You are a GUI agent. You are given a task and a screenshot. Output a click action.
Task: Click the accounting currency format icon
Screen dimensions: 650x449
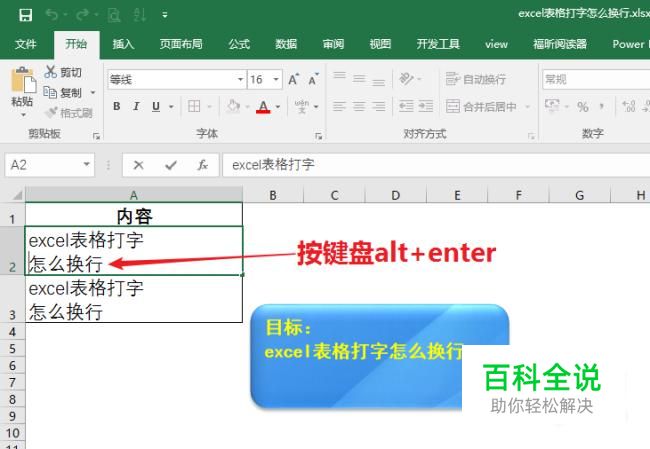click(552, 107)
